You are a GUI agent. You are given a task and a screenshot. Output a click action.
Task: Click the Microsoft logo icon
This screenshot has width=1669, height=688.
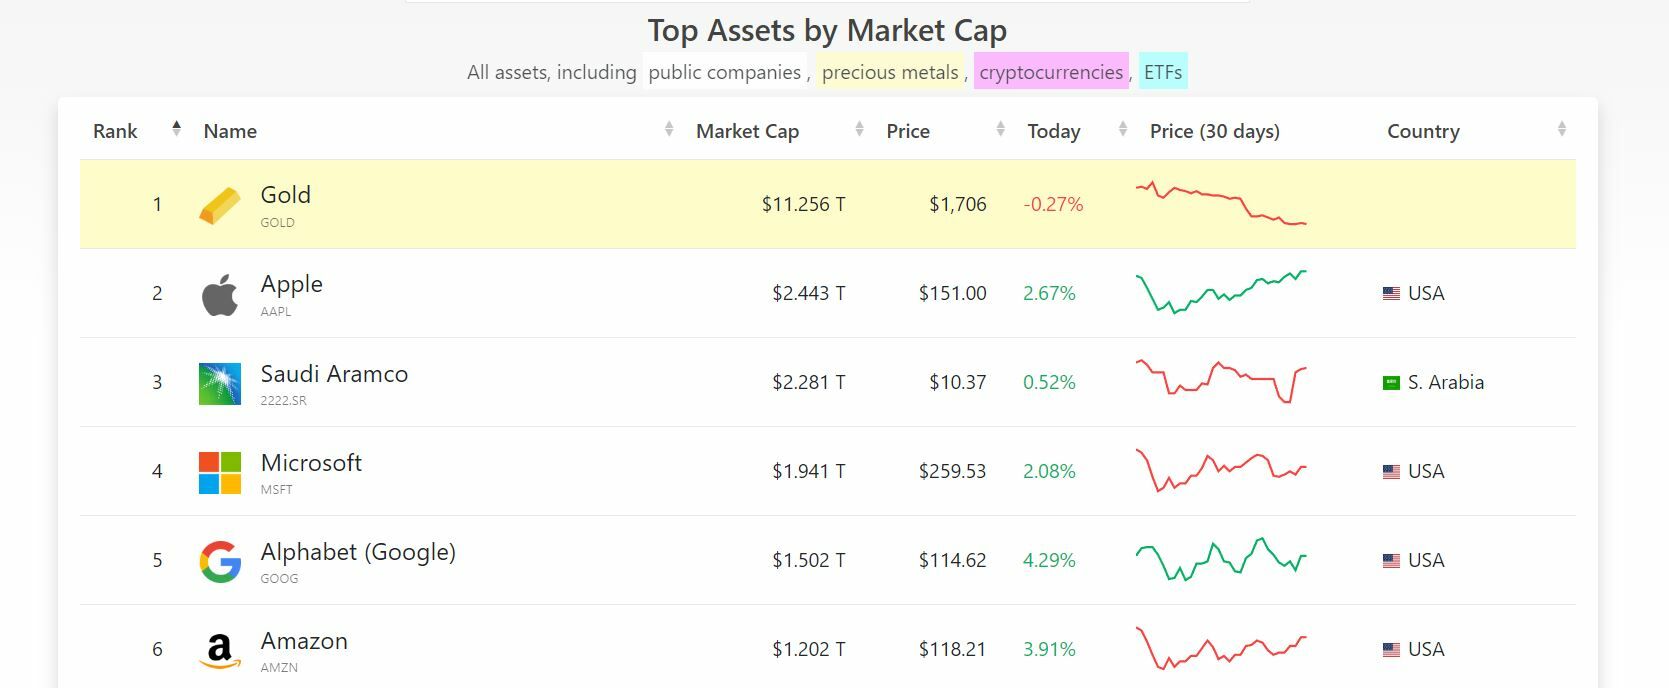point(220,473)
